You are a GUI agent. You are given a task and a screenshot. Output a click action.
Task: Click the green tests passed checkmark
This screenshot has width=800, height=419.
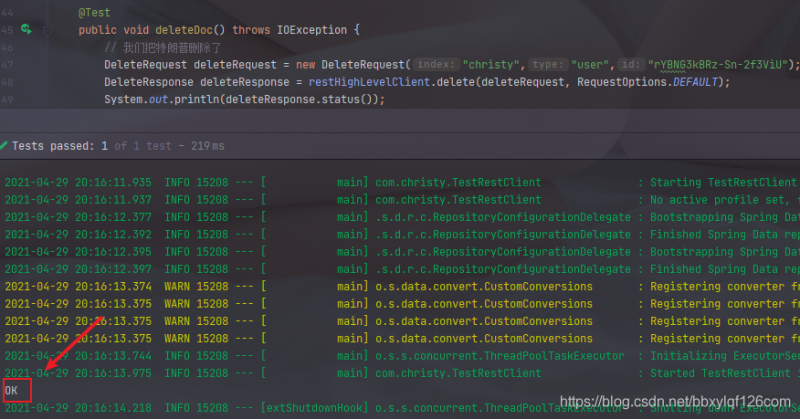click(4, 146)
